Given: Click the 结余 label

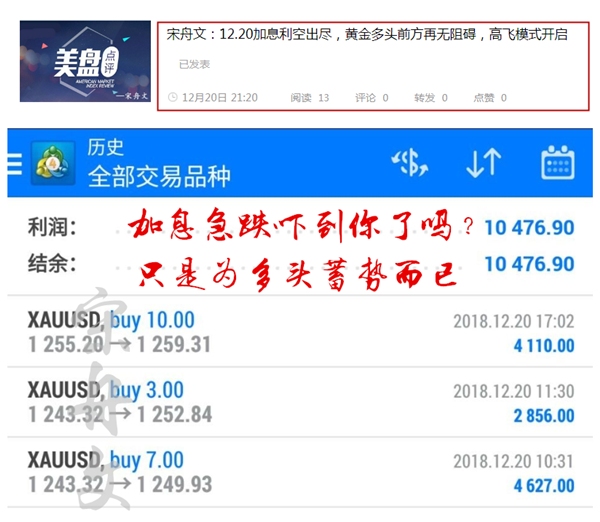Looking at the screenshot, I should 52,264.
